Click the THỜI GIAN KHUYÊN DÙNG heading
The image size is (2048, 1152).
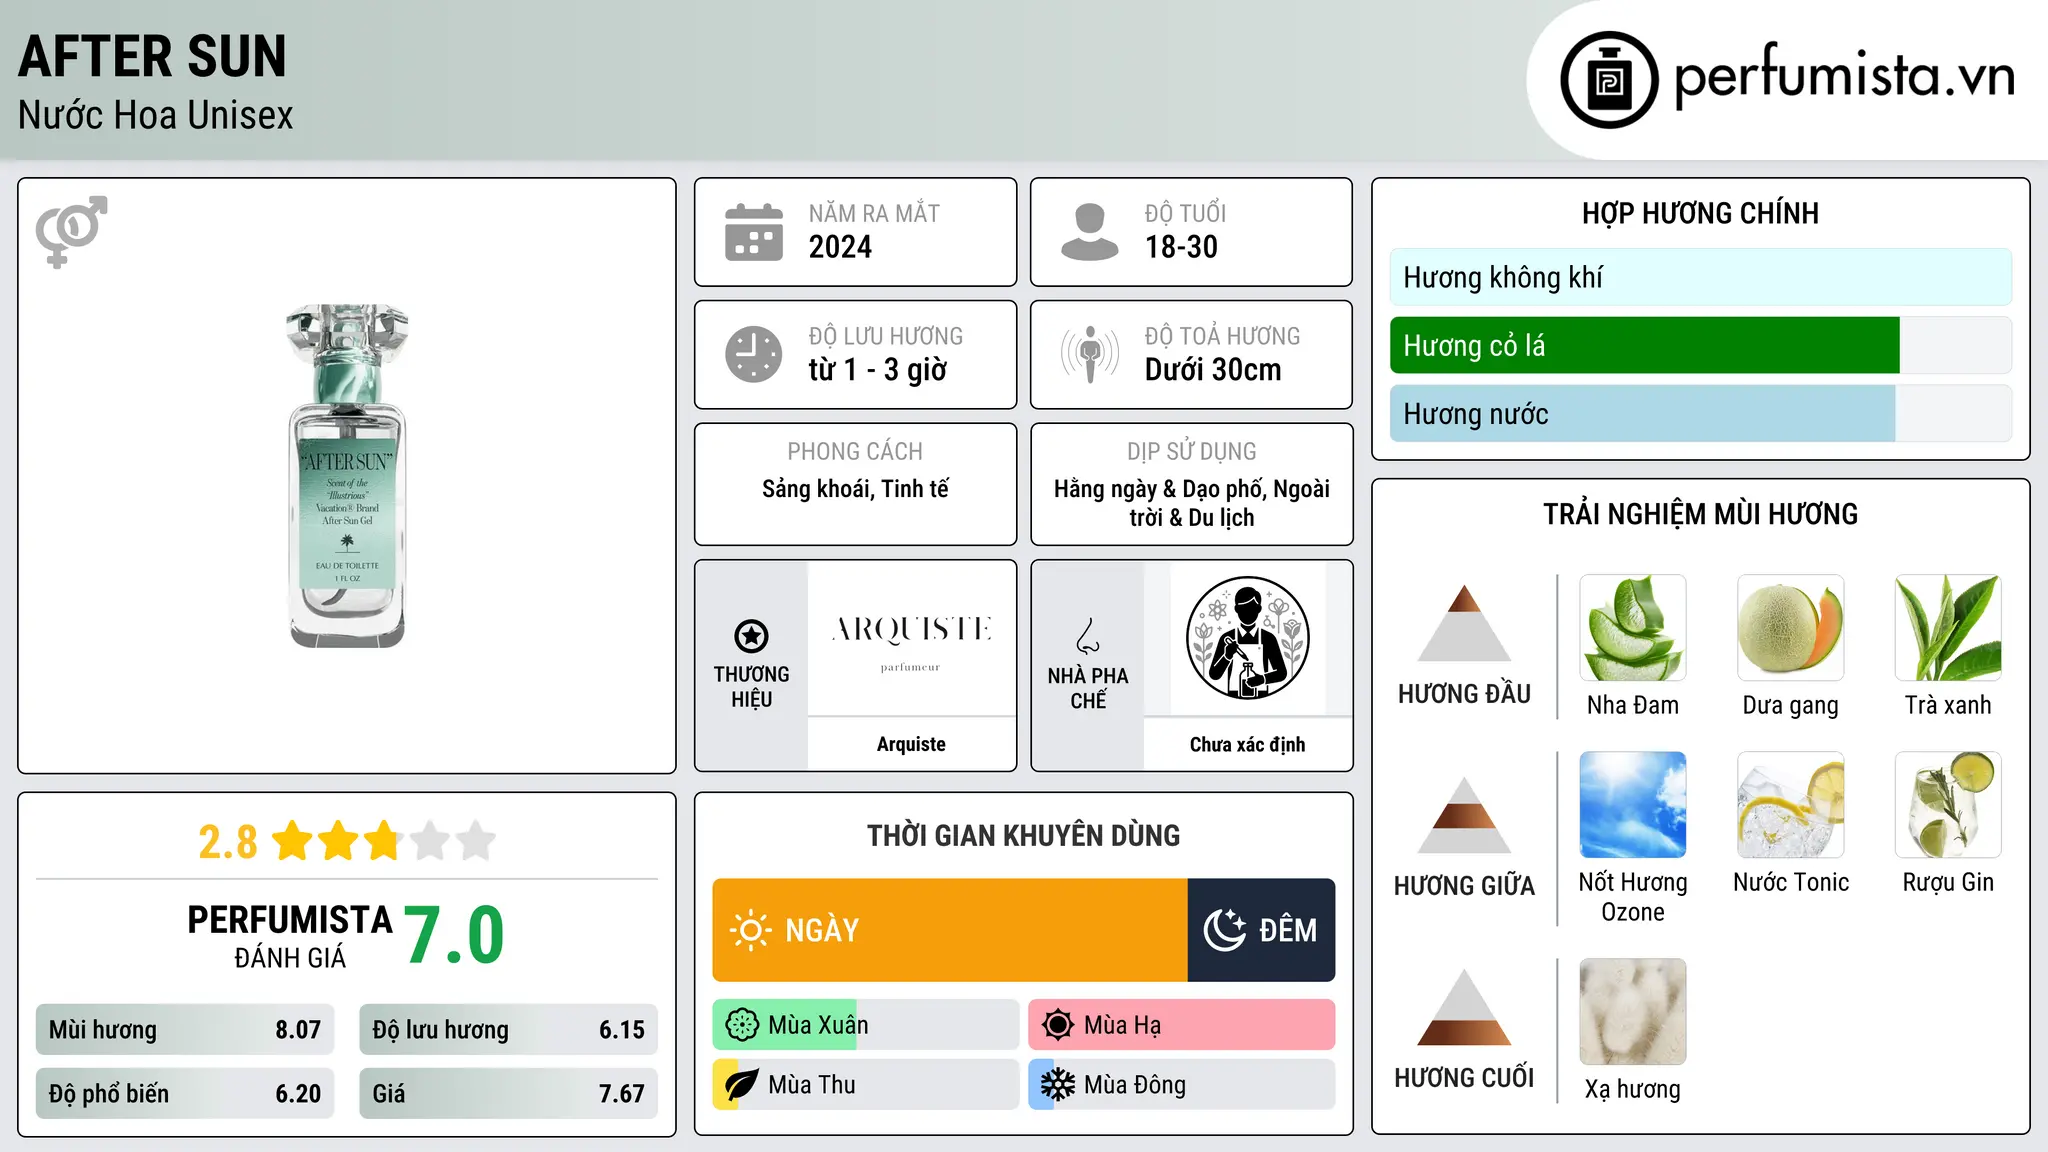pos(1023,835)
